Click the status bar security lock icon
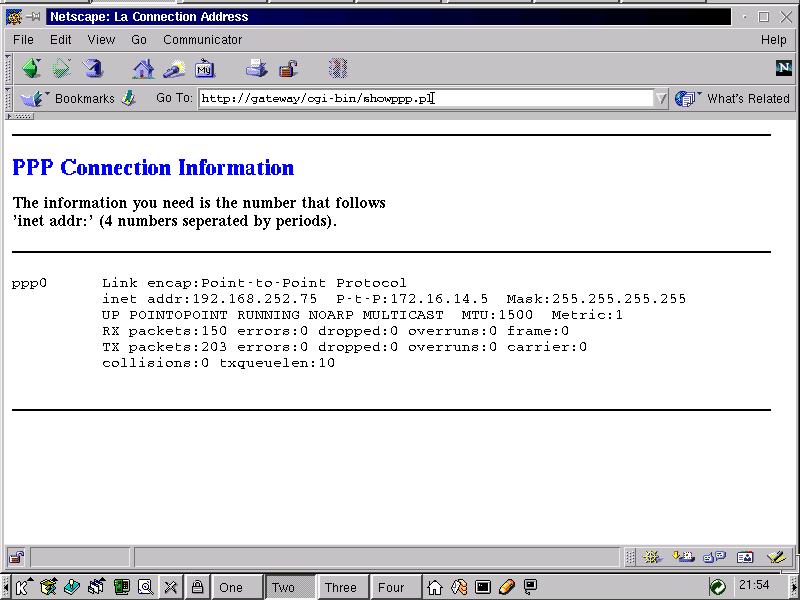Viewport: 800px width, 600px height. pyautogui.click(x=16, y=557)
